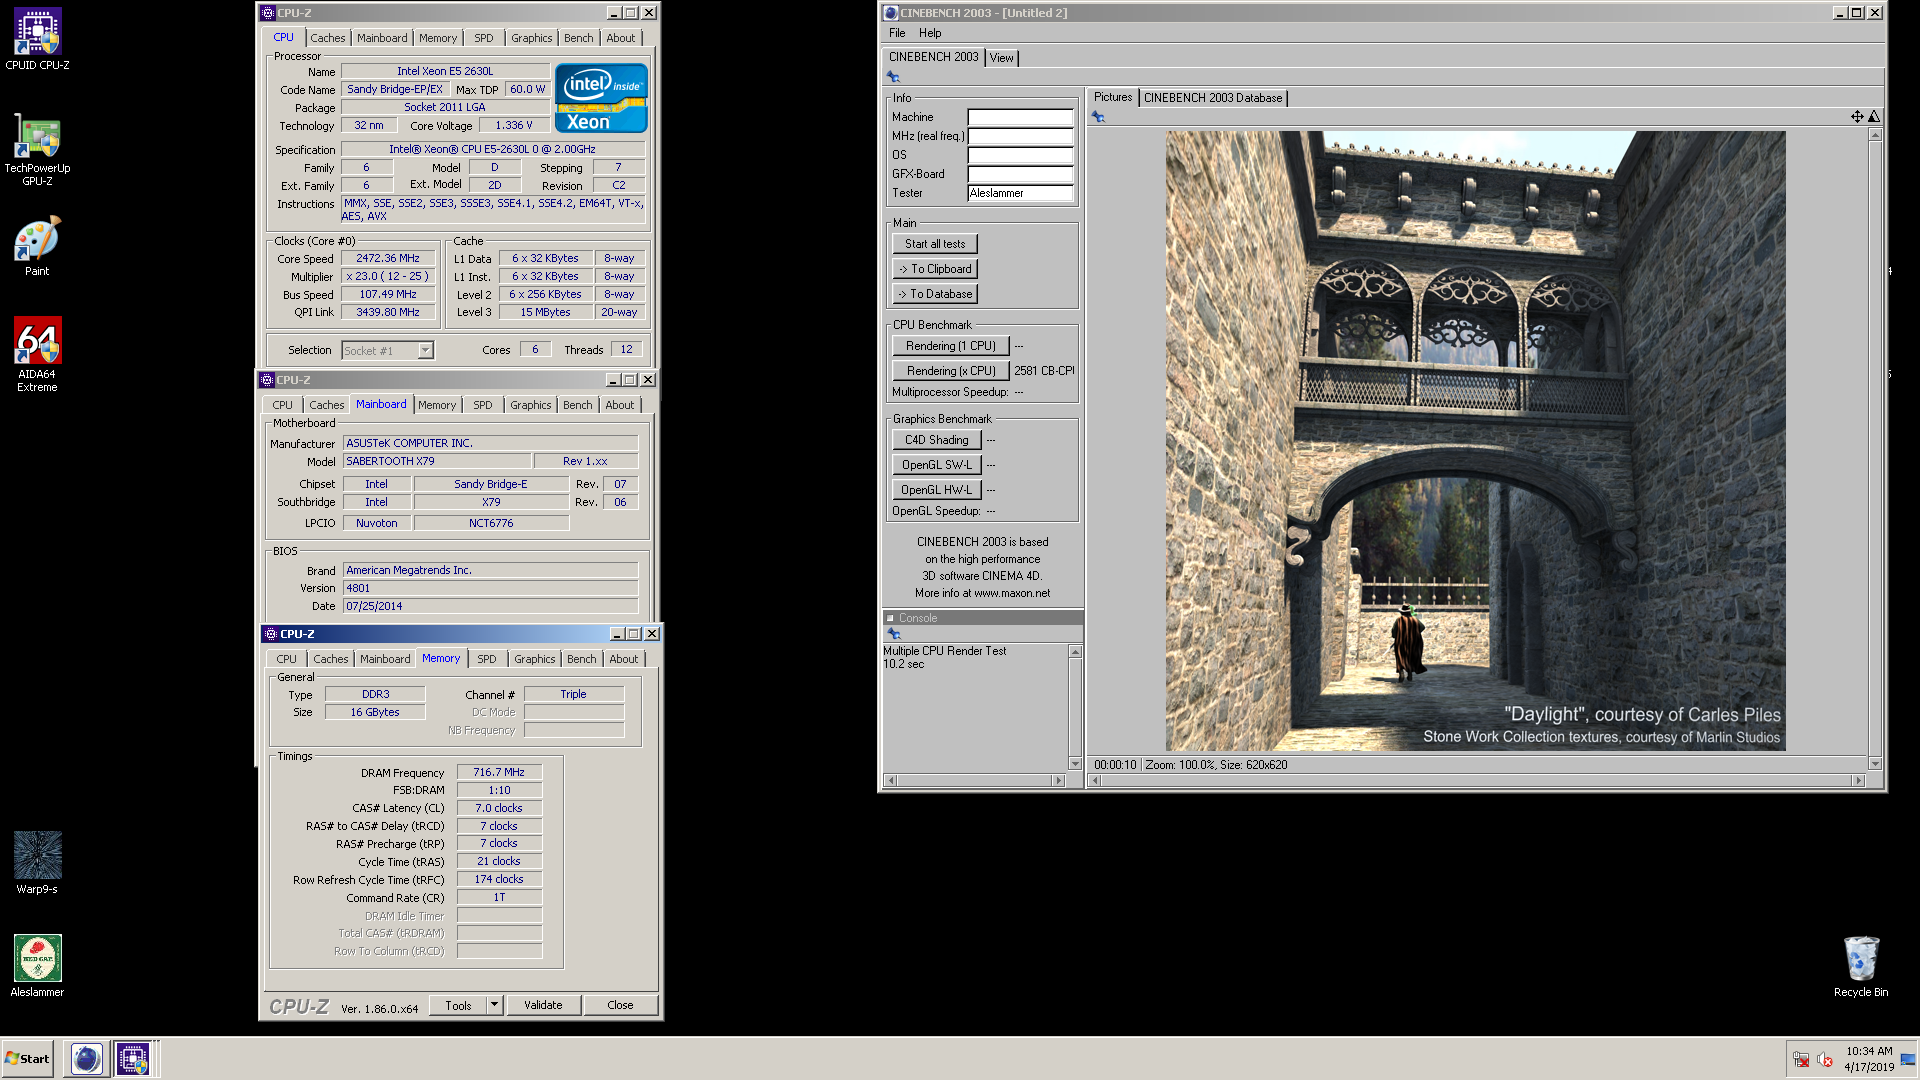The image size is (1920, 1080).
Task: Click the rendered Daylight image
Action: point(1475,441)
